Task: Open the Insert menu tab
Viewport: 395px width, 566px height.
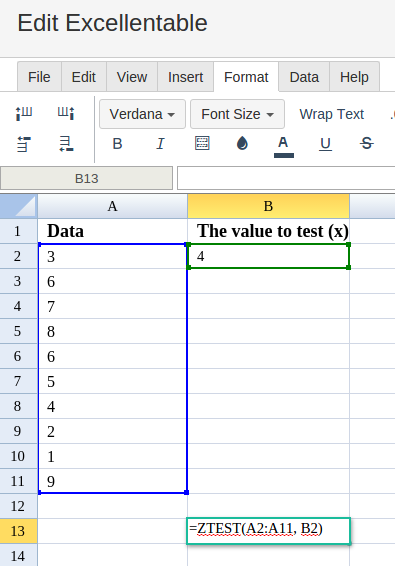Action: 185,77
